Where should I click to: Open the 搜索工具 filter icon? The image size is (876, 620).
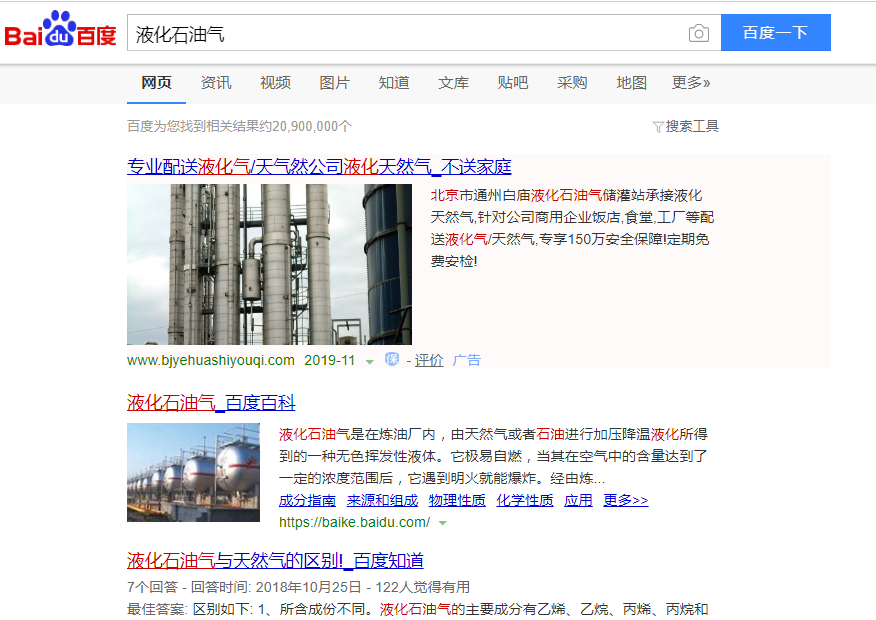click(x=658, y=127)
